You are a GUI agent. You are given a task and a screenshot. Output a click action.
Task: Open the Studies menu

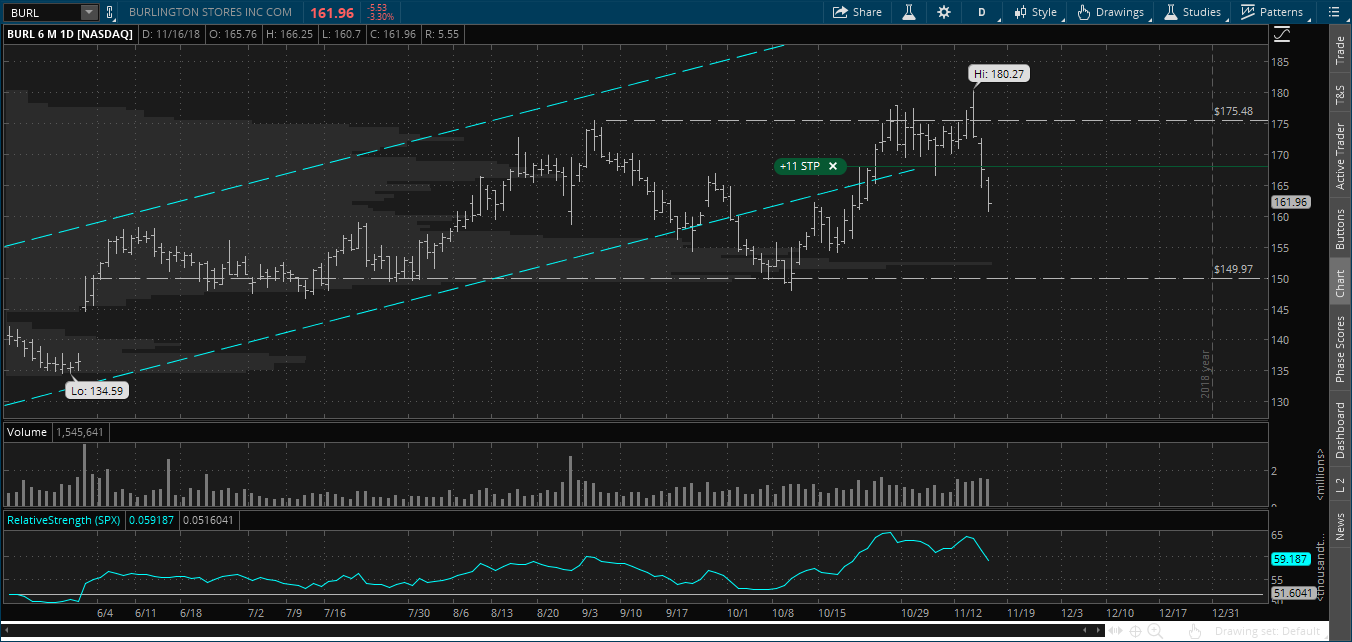[1192, 12]
